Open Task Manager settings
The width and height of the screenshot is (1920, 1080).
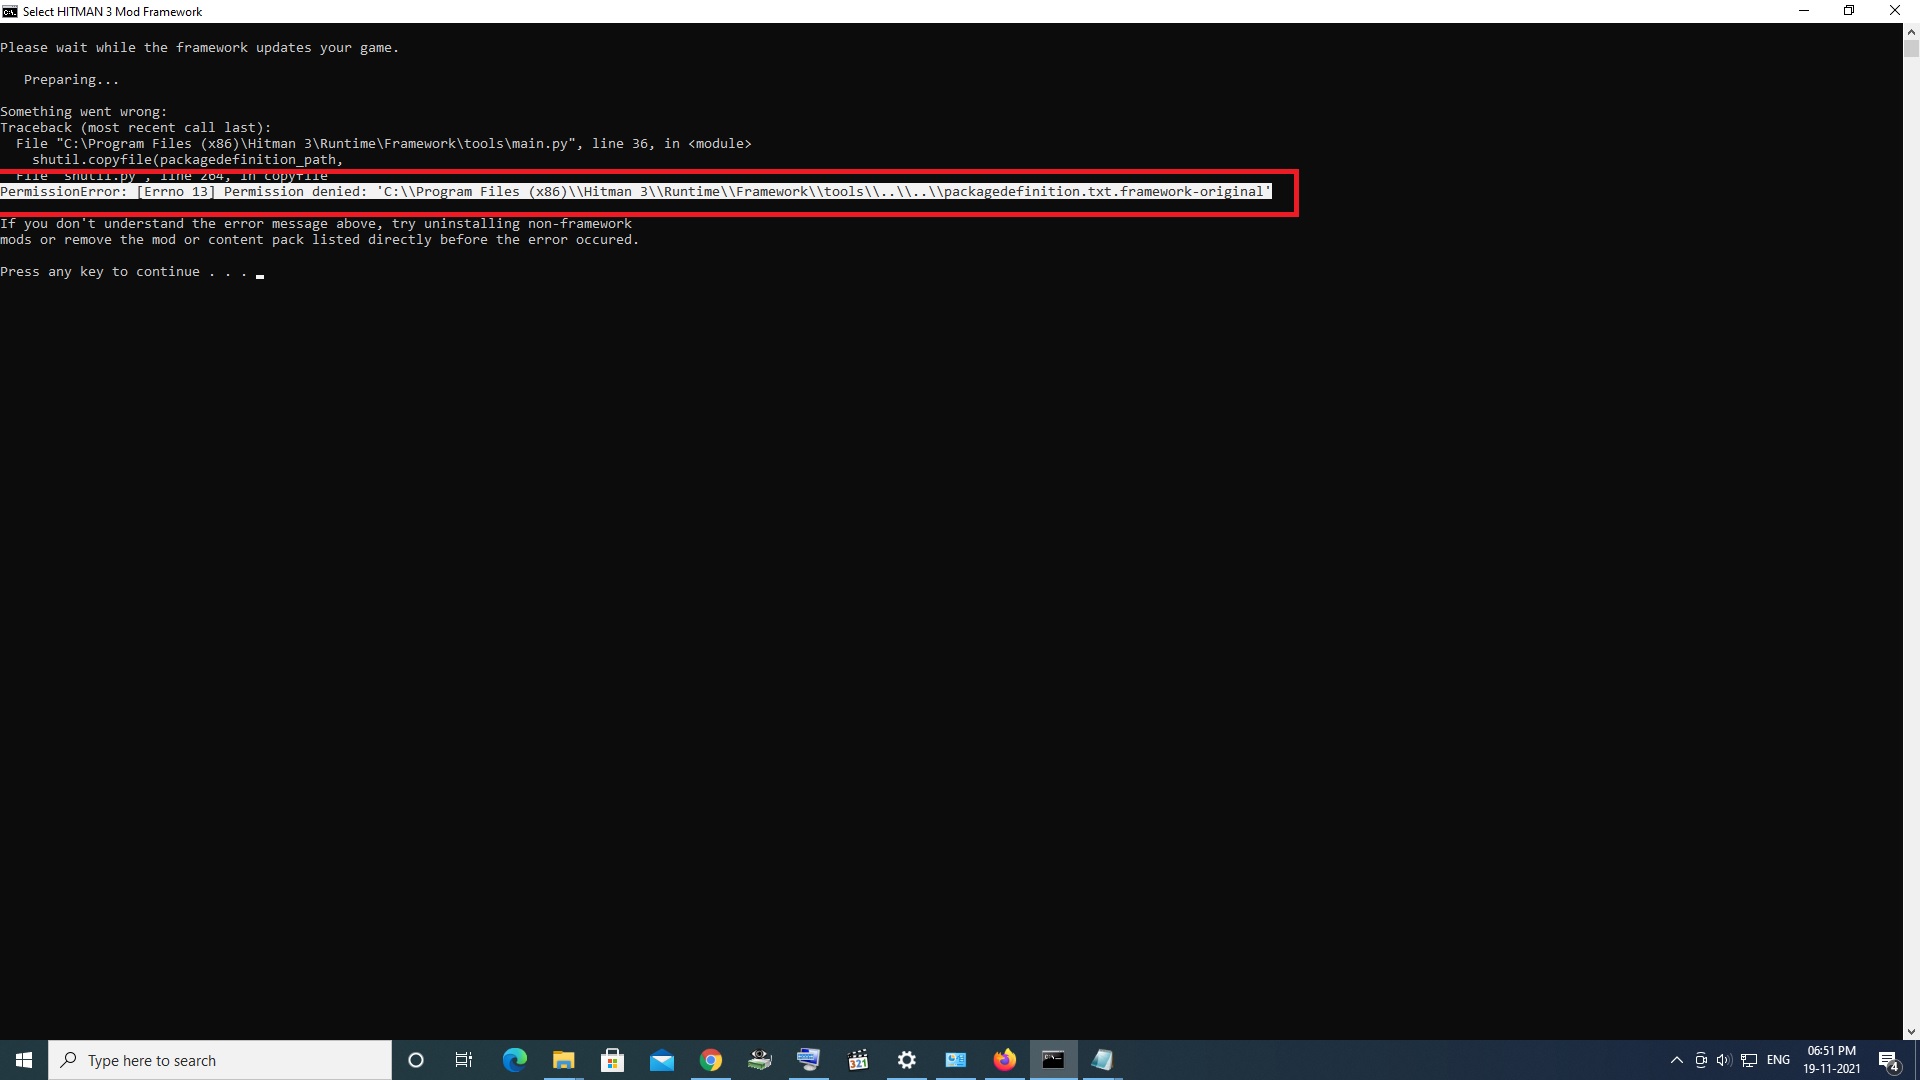[x=907, y=1059]
